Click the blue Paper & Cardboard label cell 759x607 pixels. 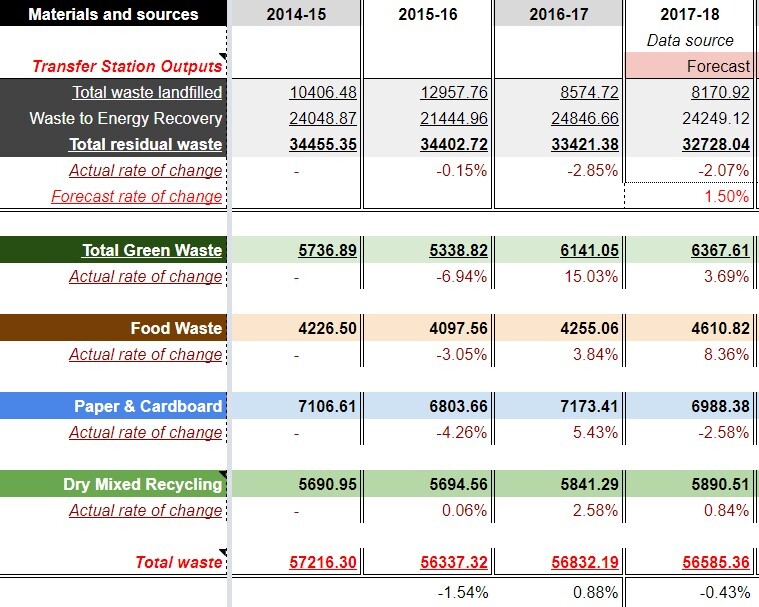tap(113, 406)
